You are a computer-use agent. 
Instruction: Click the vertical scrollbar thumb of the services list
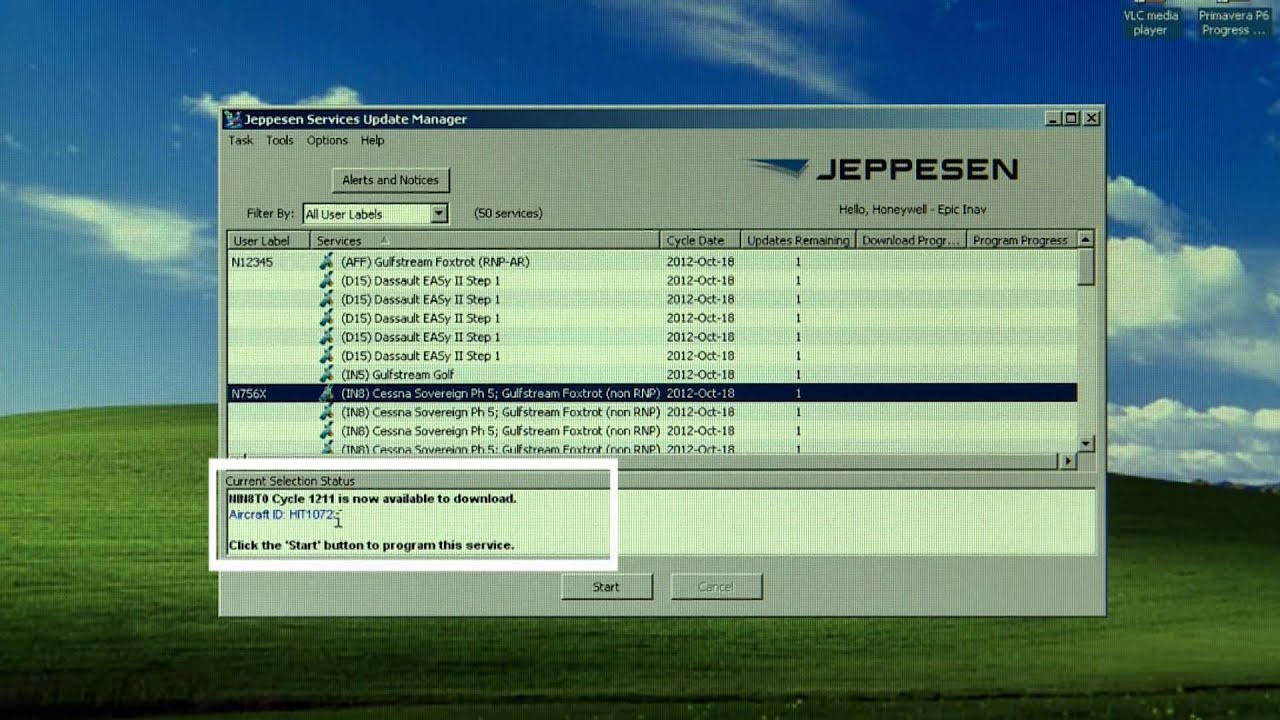click(x=1085, y=267)
